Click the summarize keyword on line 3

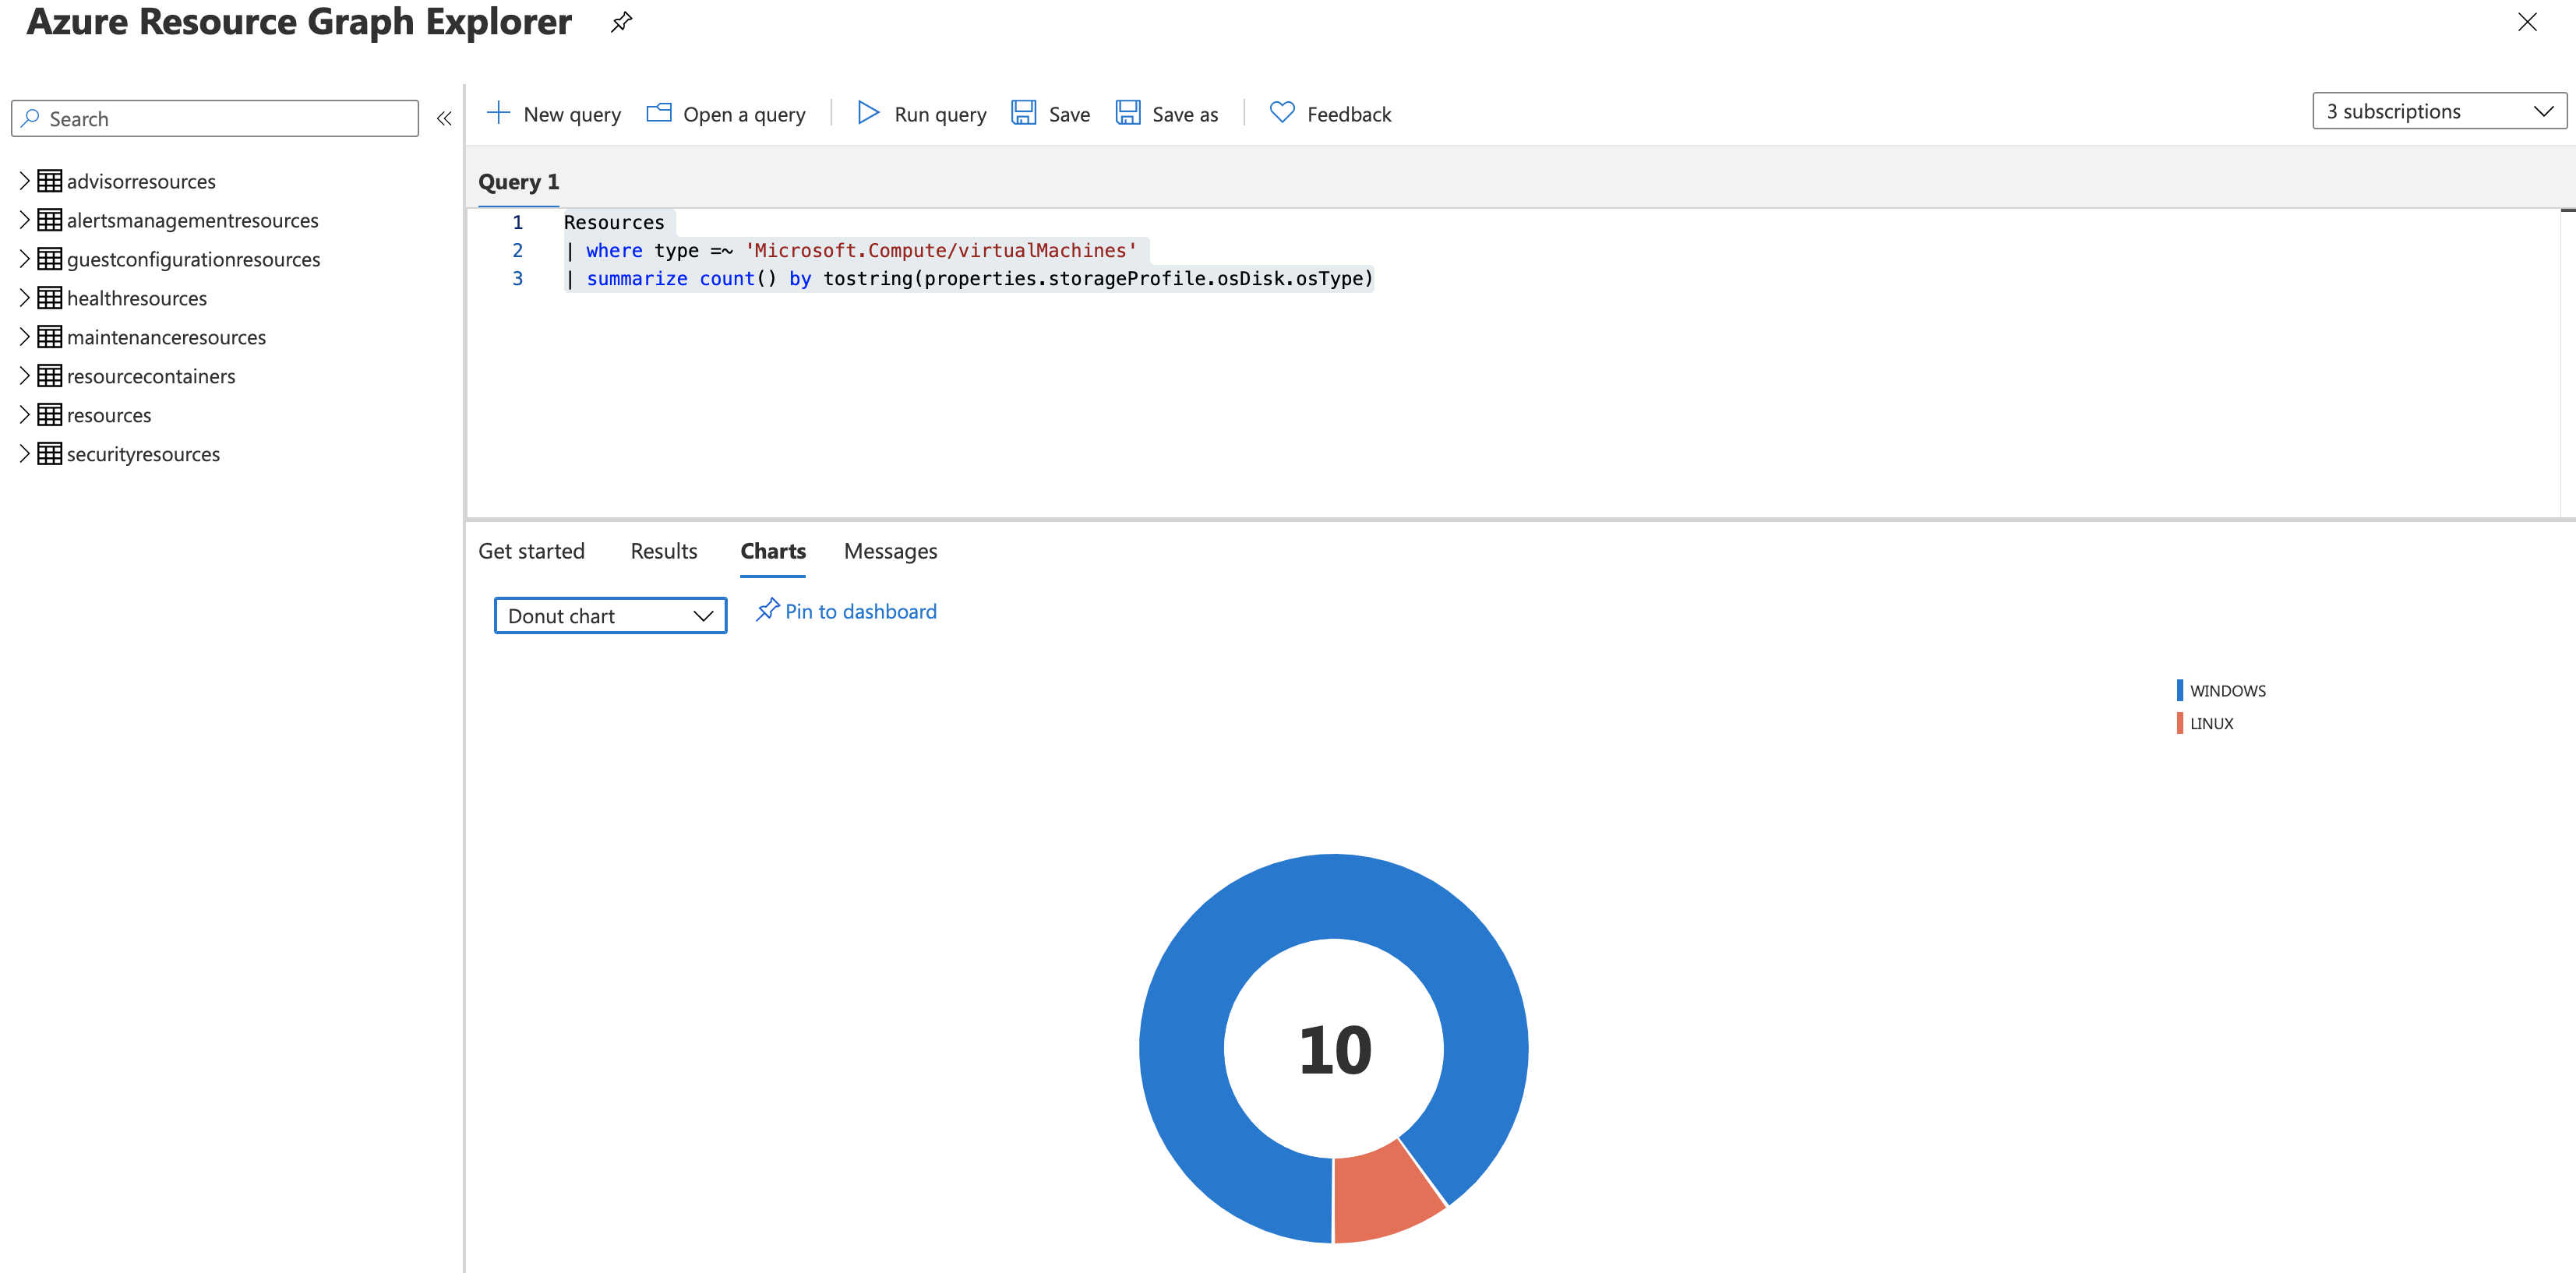637,278
